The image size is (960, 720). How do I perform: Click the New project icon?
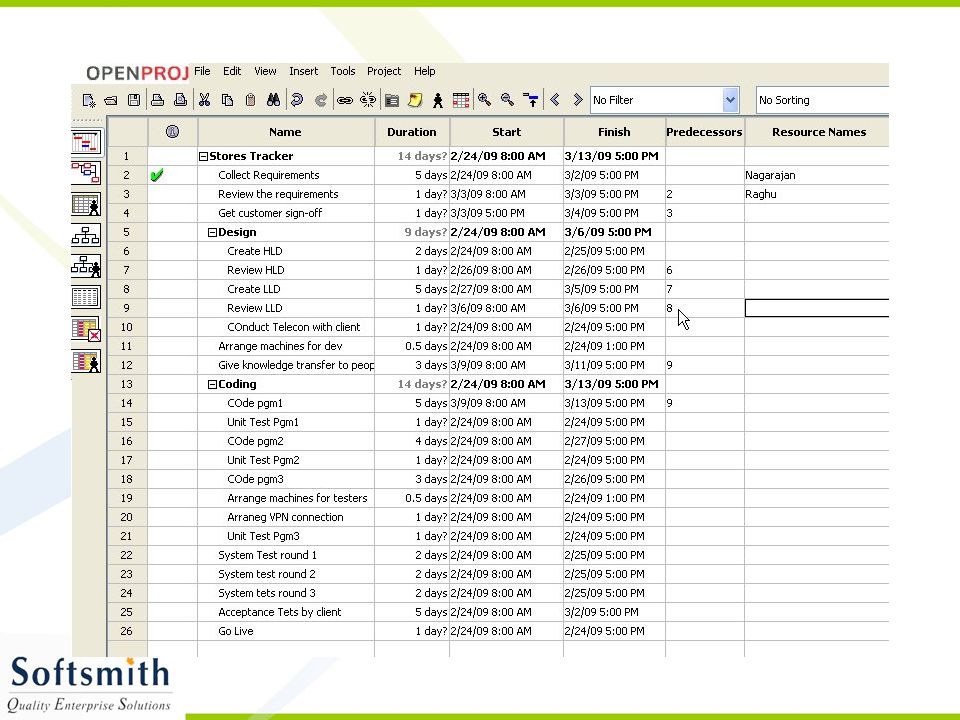tap(89, 100)
